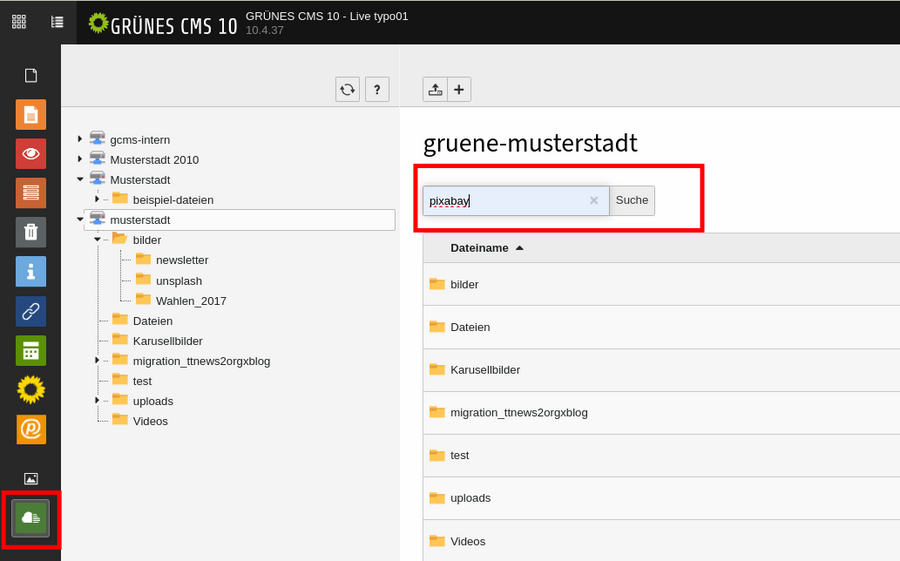This screenshot has height=561, width=900.
Task: Open the Linkvalidator chain icon module
Action: click(x=31, y=311)
